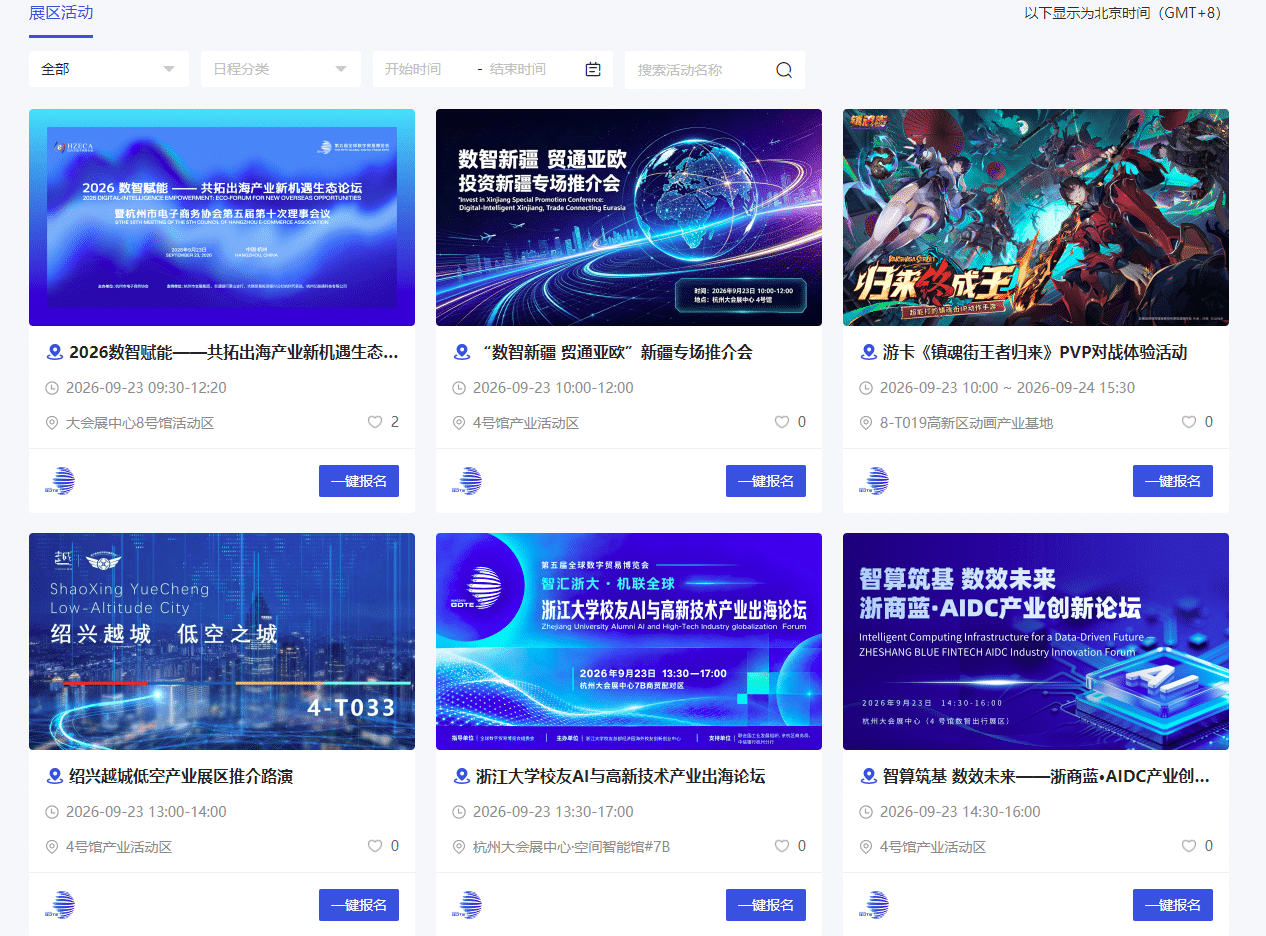Like the 浙江大学校友AI event heart icon
Viewport: 1266px width, 936px height.
click(x=782, y=846)
